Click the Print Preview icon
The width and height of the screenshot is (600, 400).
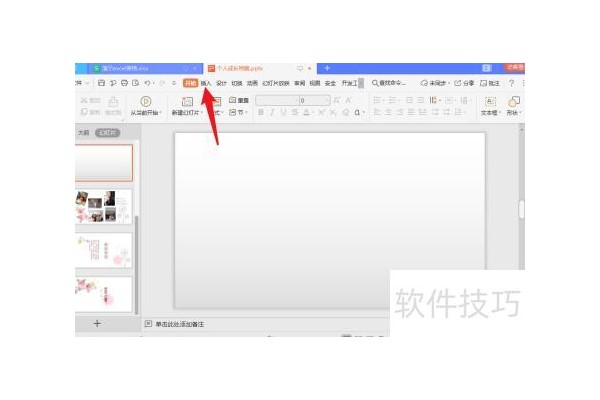click(x=135, y=83)
